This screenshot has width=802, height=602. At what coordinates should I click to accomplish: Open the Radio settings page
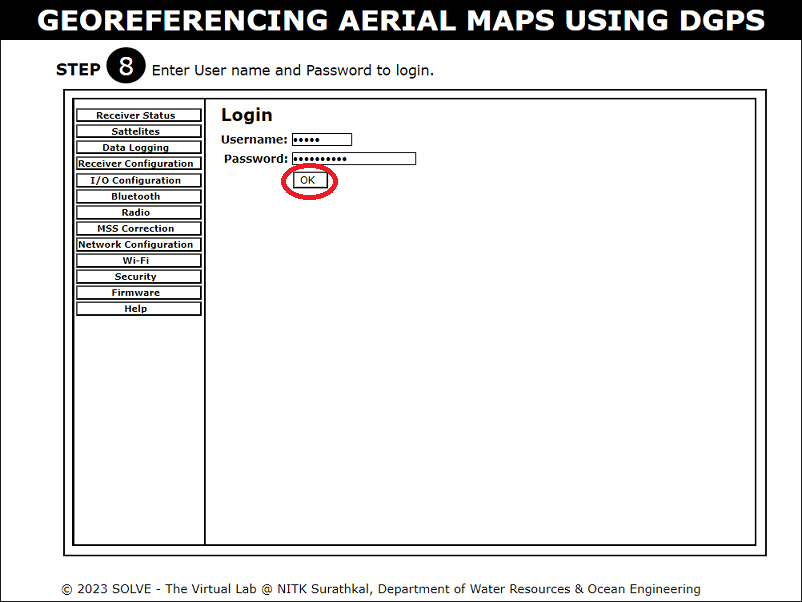pos(138,213)
